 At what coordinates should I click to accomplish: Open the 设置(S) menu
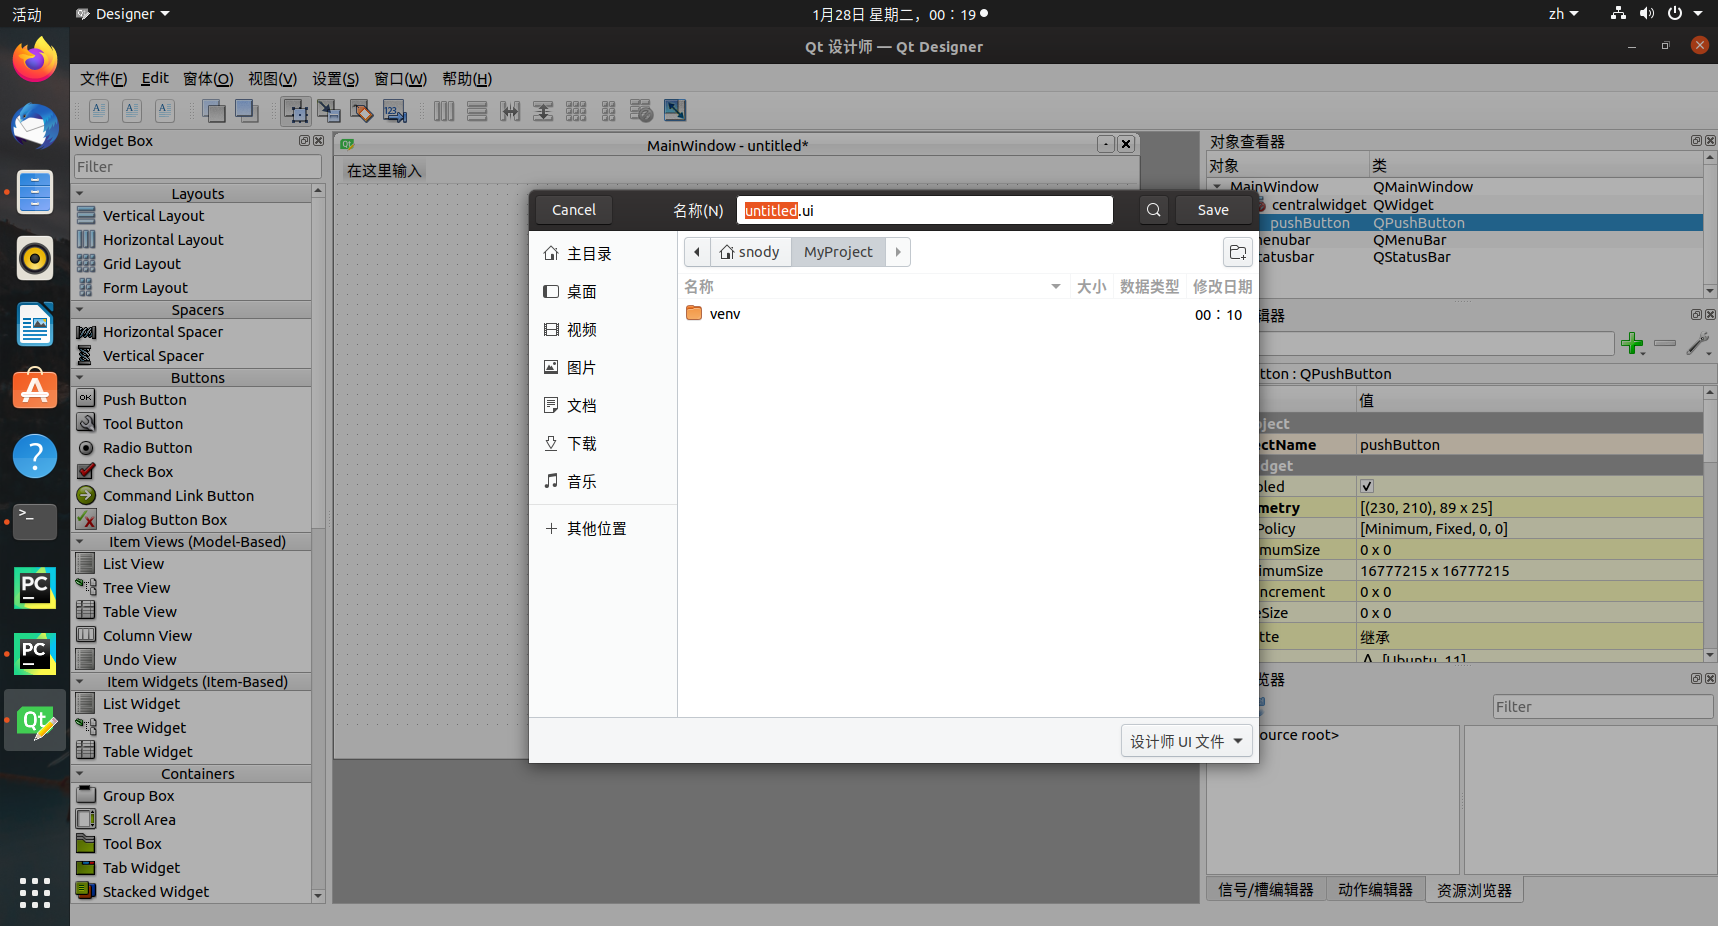pos(335,79)
